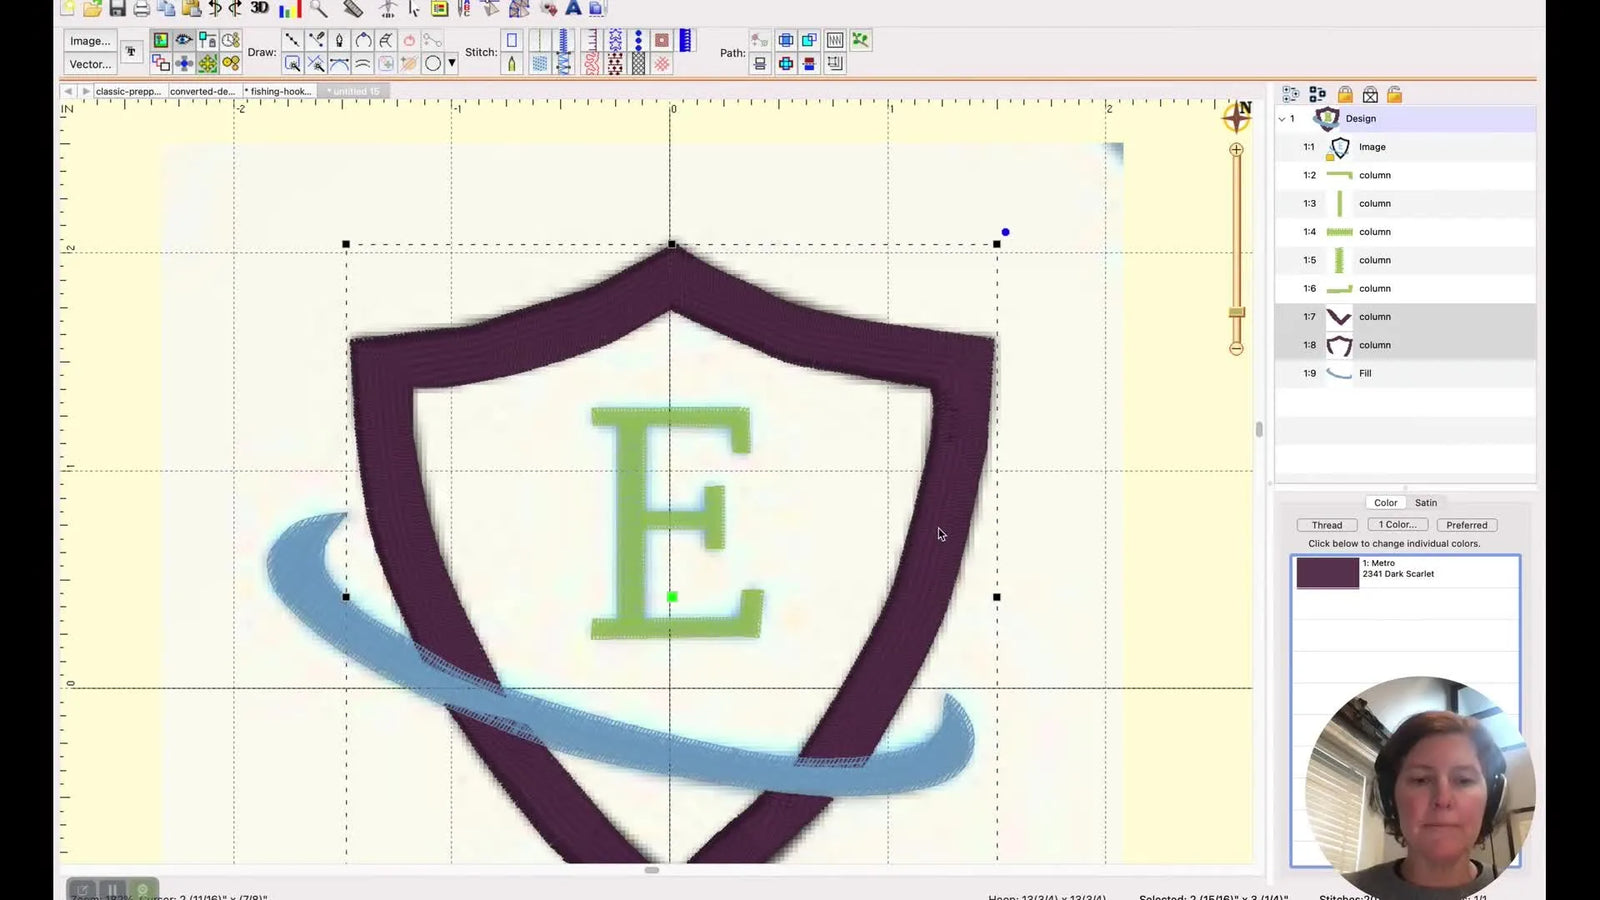Switch to the Satin tab
Viewport: 1600px width, 900px height.
point(1425,502)
